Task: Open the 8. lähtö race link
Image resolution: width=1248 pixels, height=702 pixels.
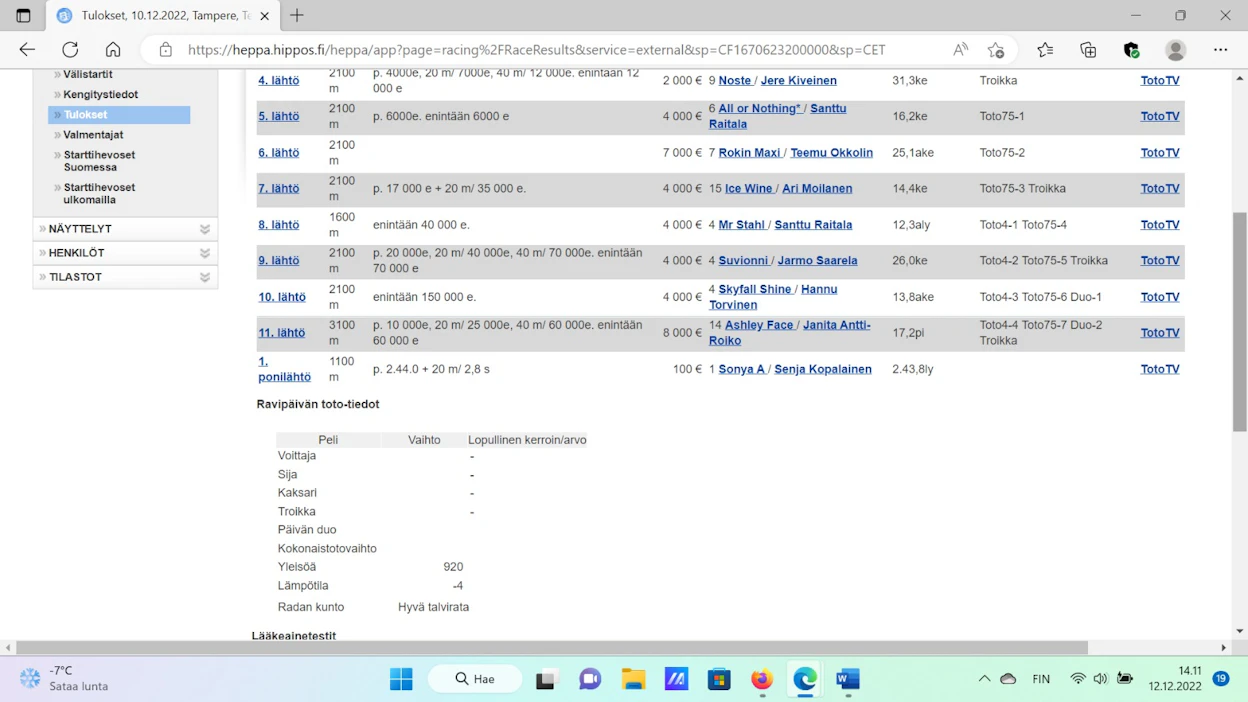Action: [279, 224]
